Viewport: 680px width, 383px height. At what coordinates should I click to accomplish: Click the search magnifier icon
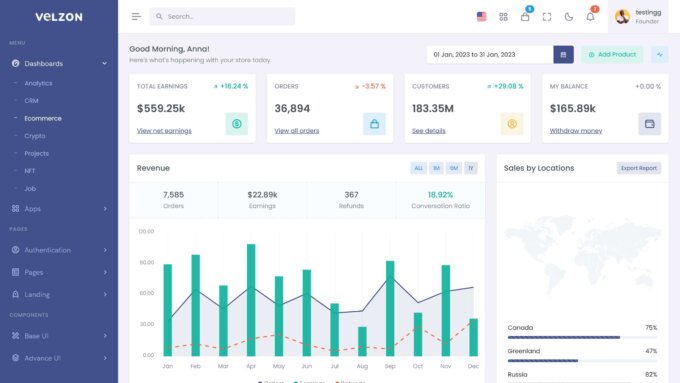pyautogui.click(x=159, y=16)
